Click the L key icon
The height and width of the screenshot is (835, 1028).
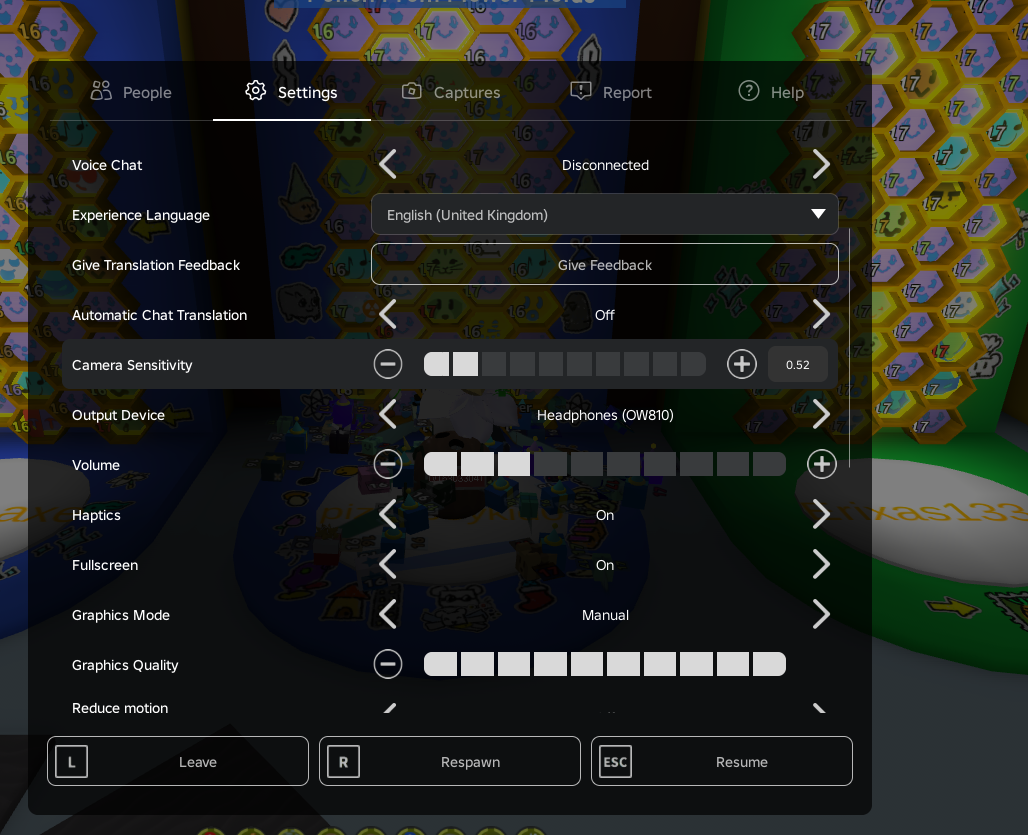(x=71, y=762)
